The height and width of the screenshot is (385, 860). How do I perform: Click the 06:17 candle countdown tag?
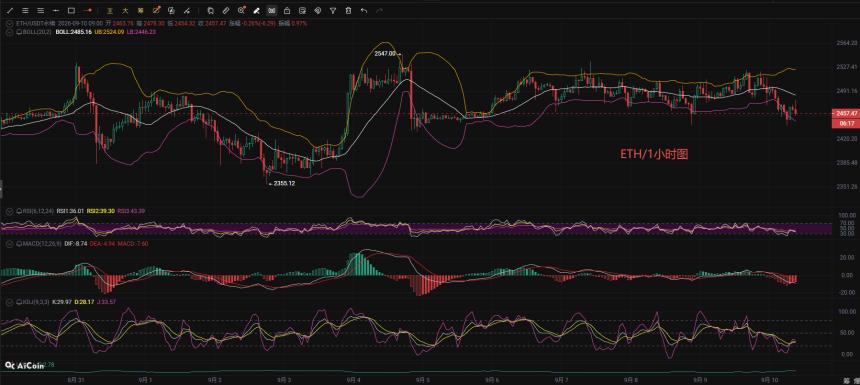845,123
